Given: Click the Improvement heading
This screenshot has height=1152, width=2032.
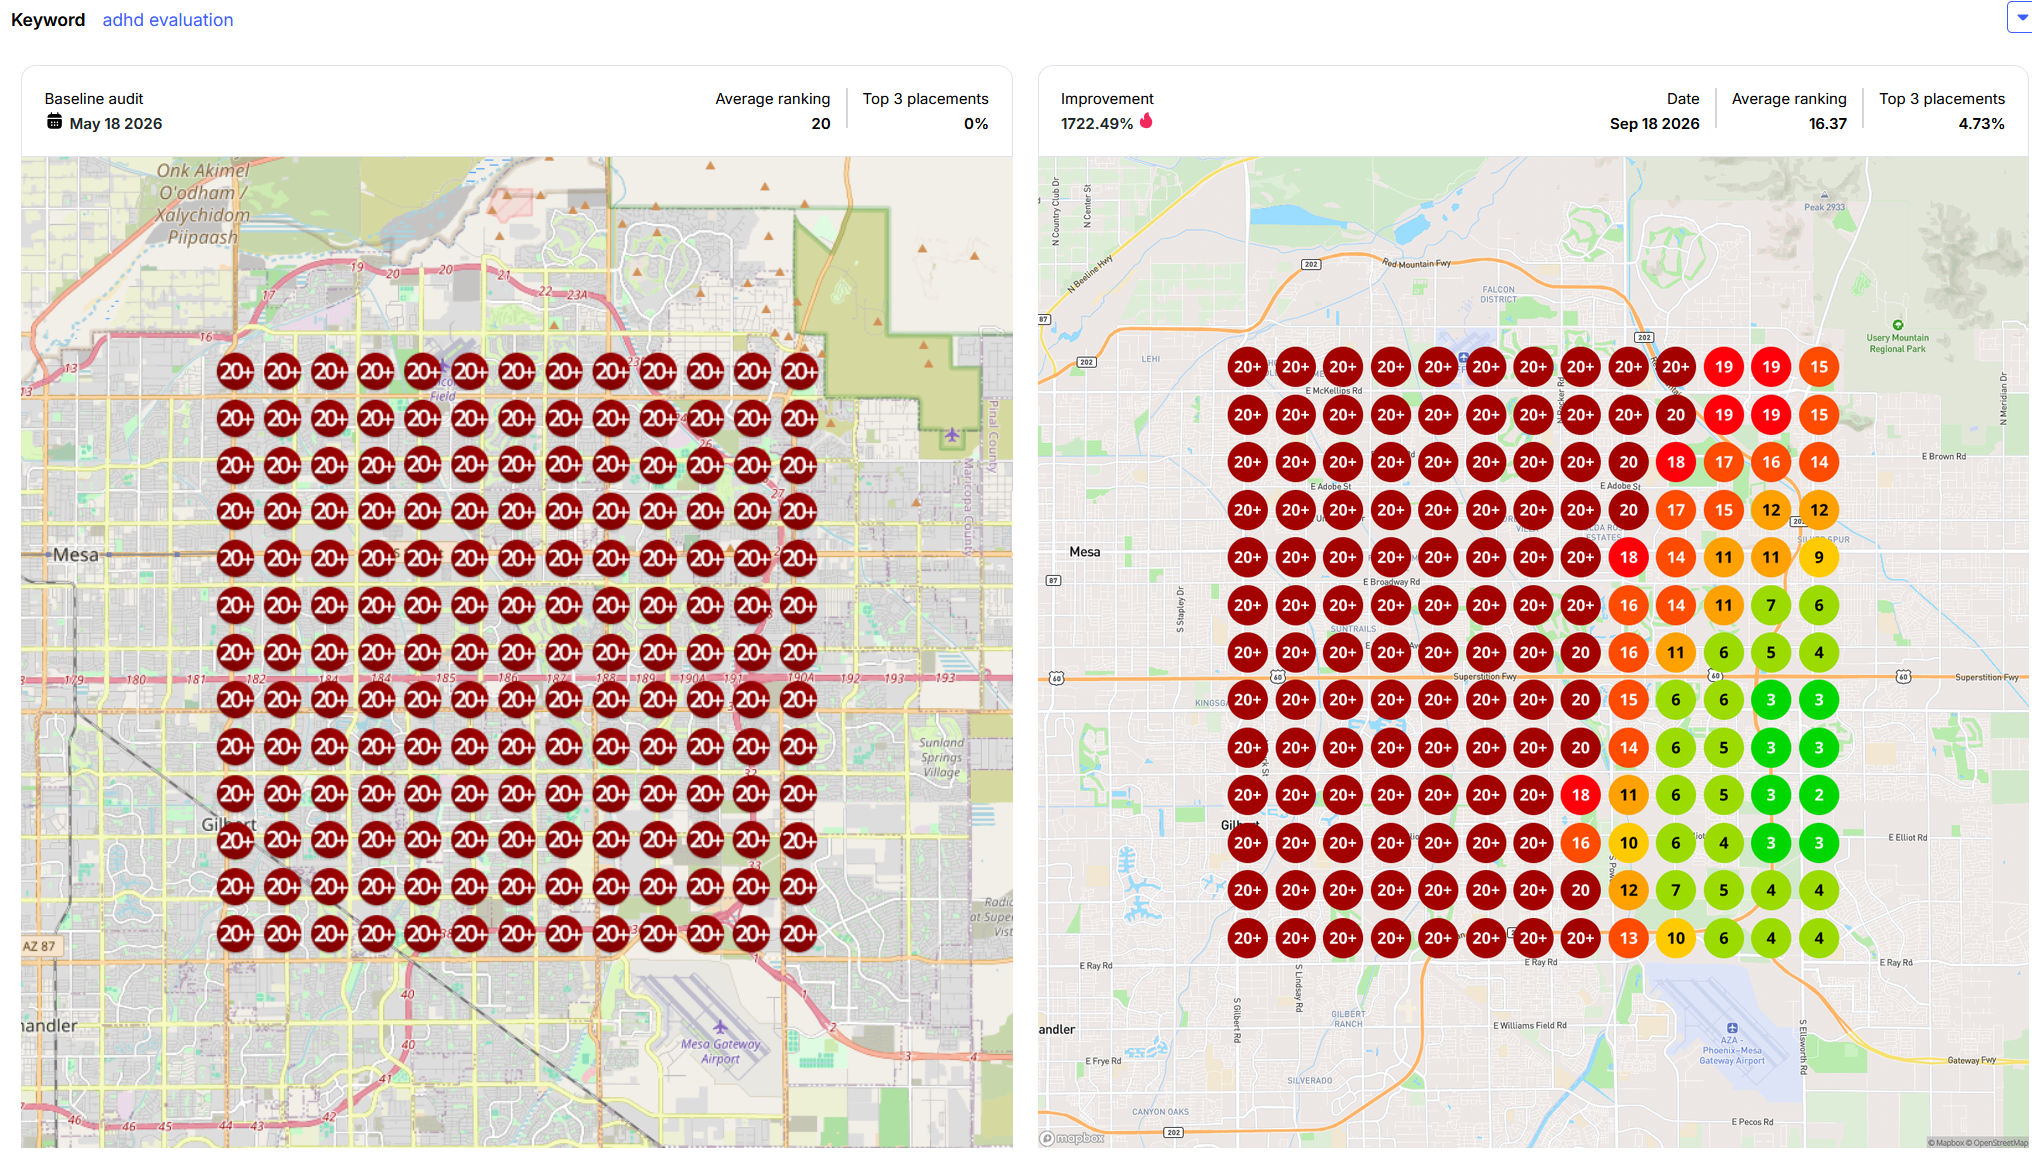Looking at the screenshot, I should [1107, 99].
